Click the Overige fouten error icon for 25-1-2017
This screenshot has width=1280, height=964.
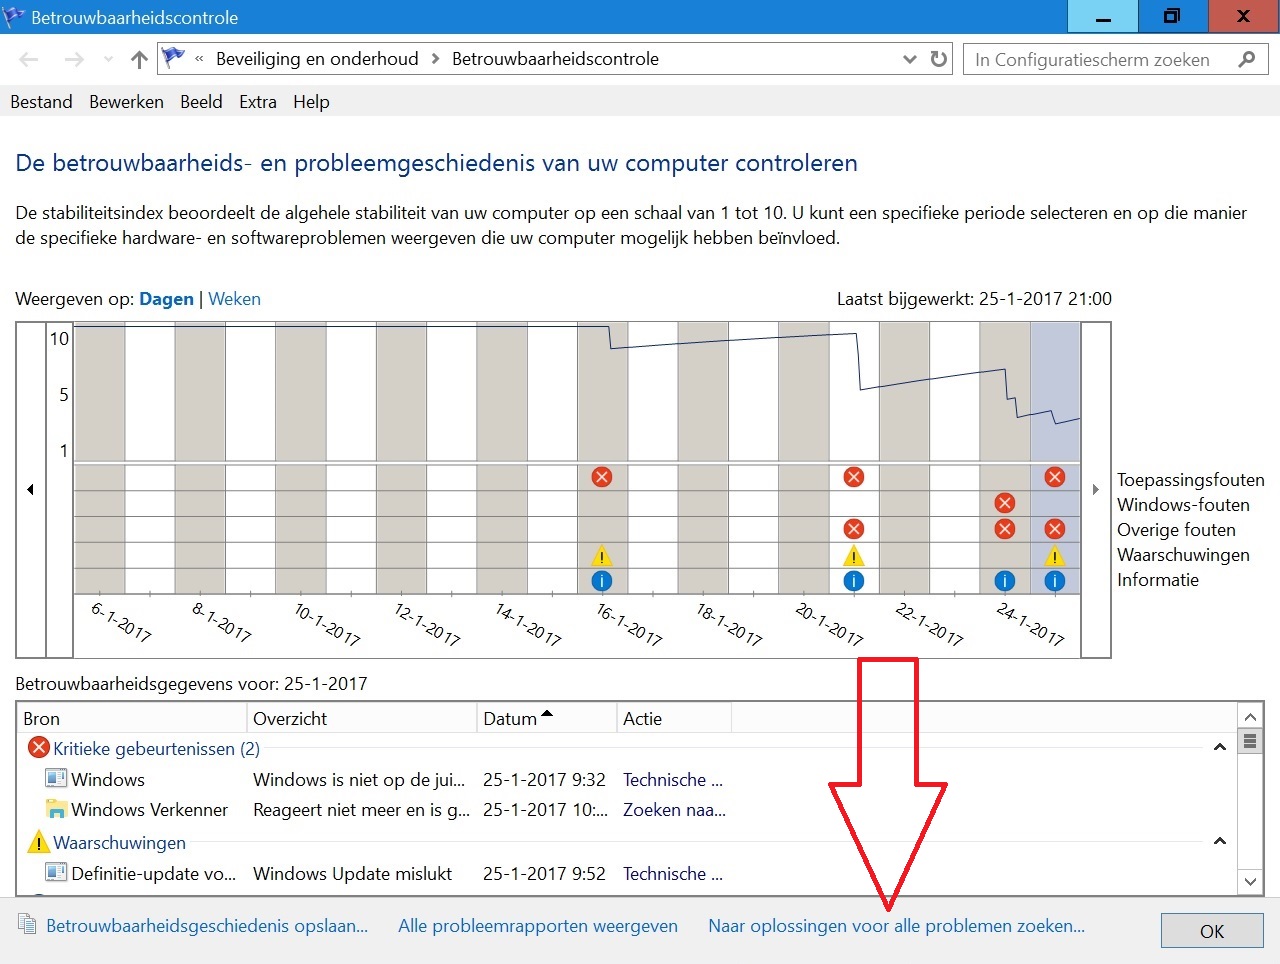pyautogui.click(x=1055, y=529)
